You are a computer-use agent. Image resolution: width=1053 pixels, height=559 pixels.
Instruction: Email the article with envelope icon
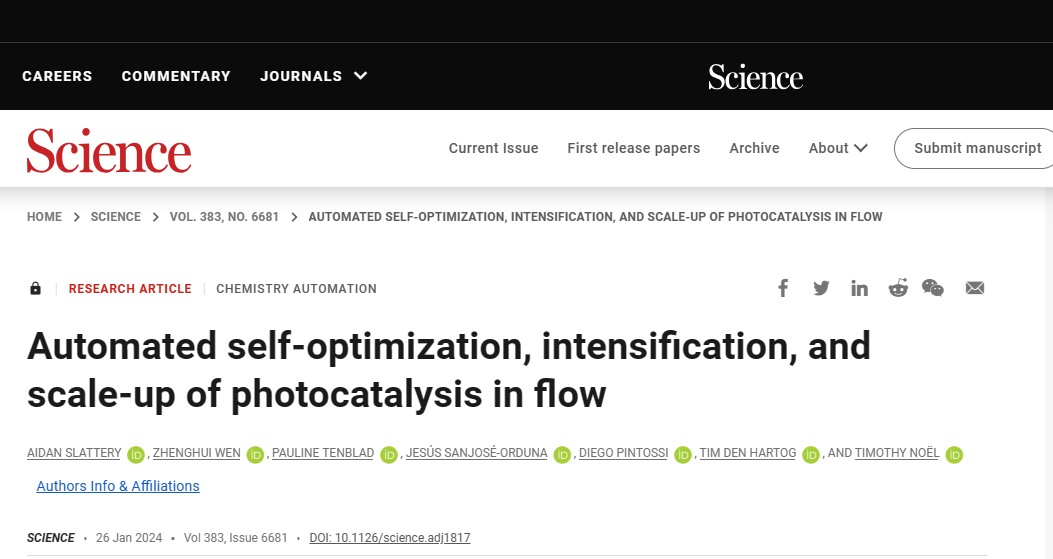(x=975, y=288)
